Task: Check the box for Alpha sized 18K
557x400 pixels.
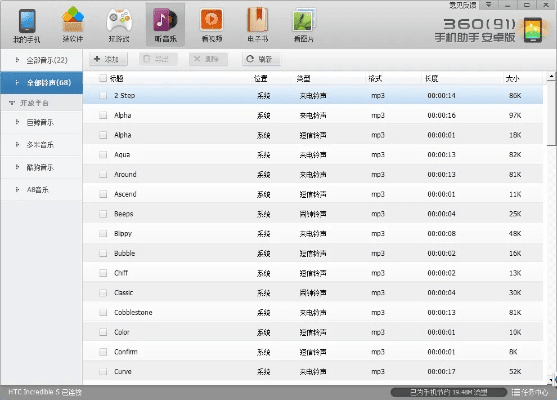Action: [x=103, y=135]
